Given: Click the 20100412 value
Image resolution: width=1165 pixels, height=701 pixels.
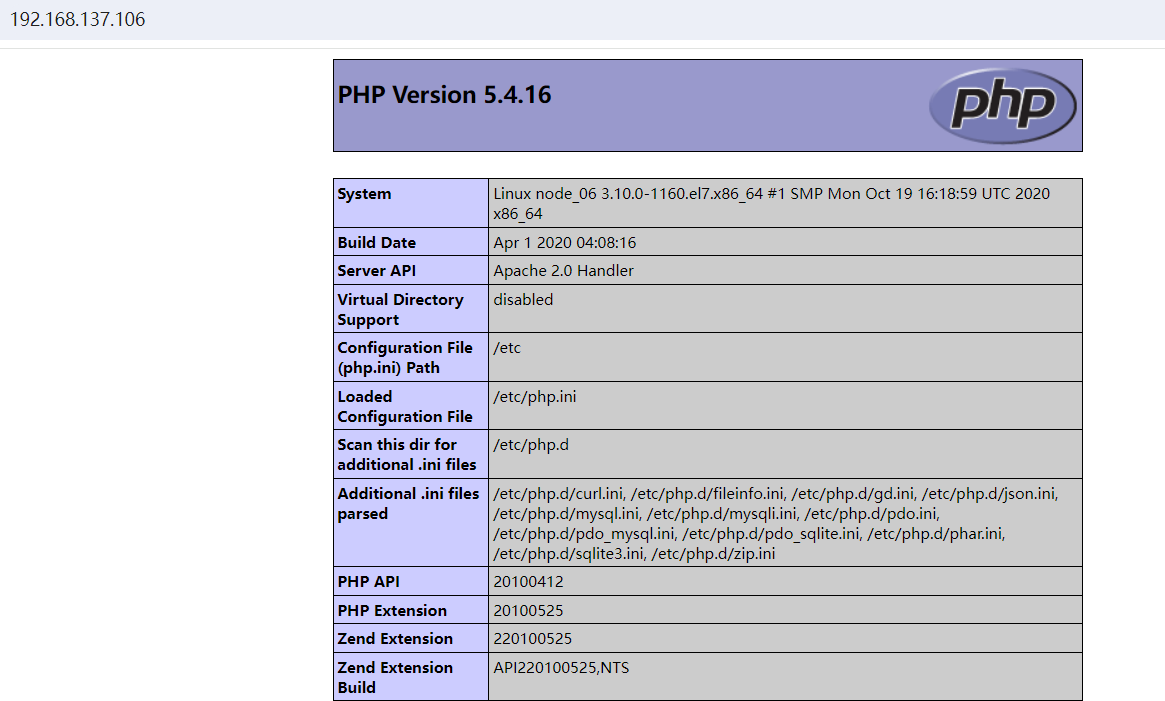Looking at the screenshot, I should 528,581.
